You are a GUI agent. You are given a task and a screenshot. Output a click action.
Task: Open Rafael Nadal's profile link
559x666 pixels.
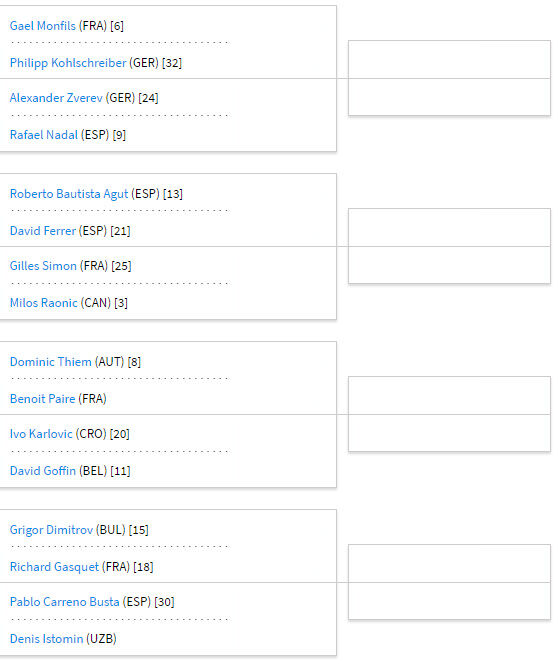click(44, 135)
